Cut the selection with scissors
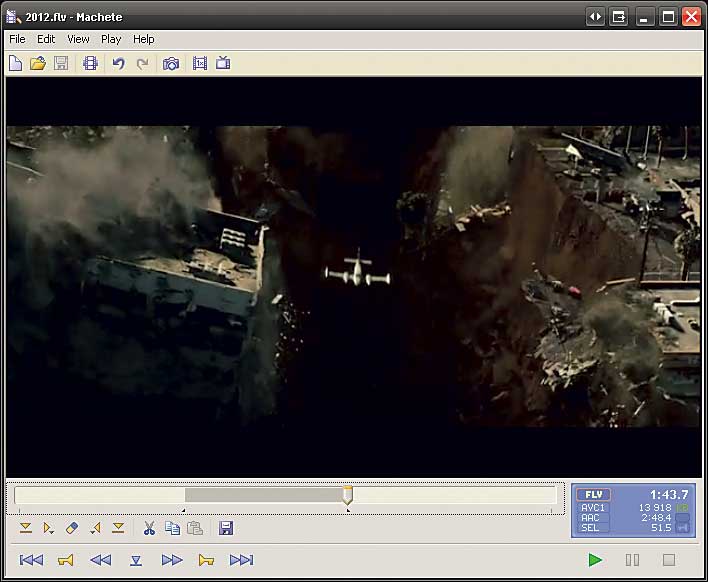 pyautogui.click(x=149, y=528)
